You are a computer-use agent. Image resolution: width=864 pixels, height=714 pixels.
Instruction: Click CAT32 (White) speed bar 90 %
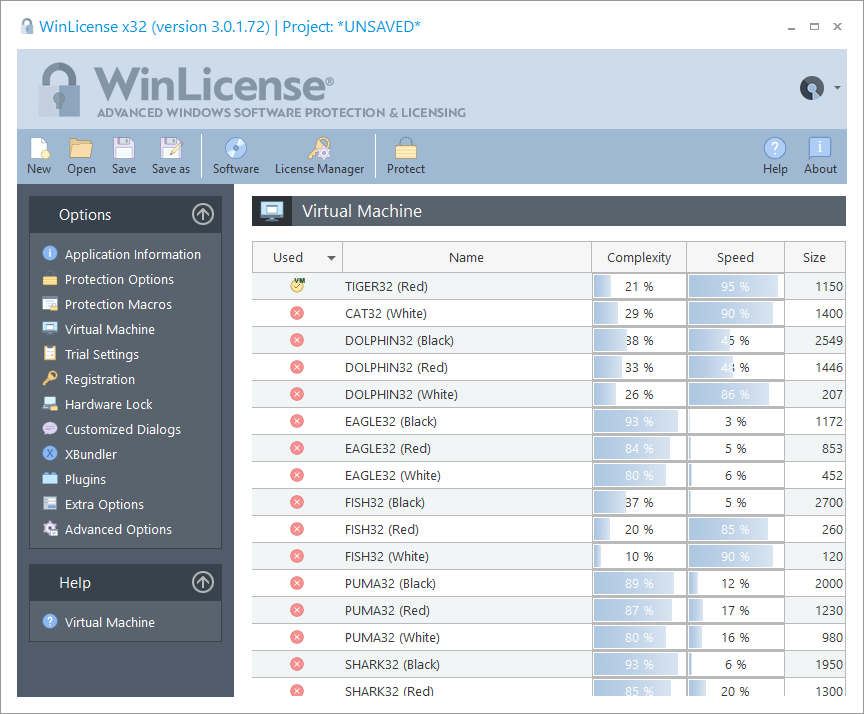735,313
